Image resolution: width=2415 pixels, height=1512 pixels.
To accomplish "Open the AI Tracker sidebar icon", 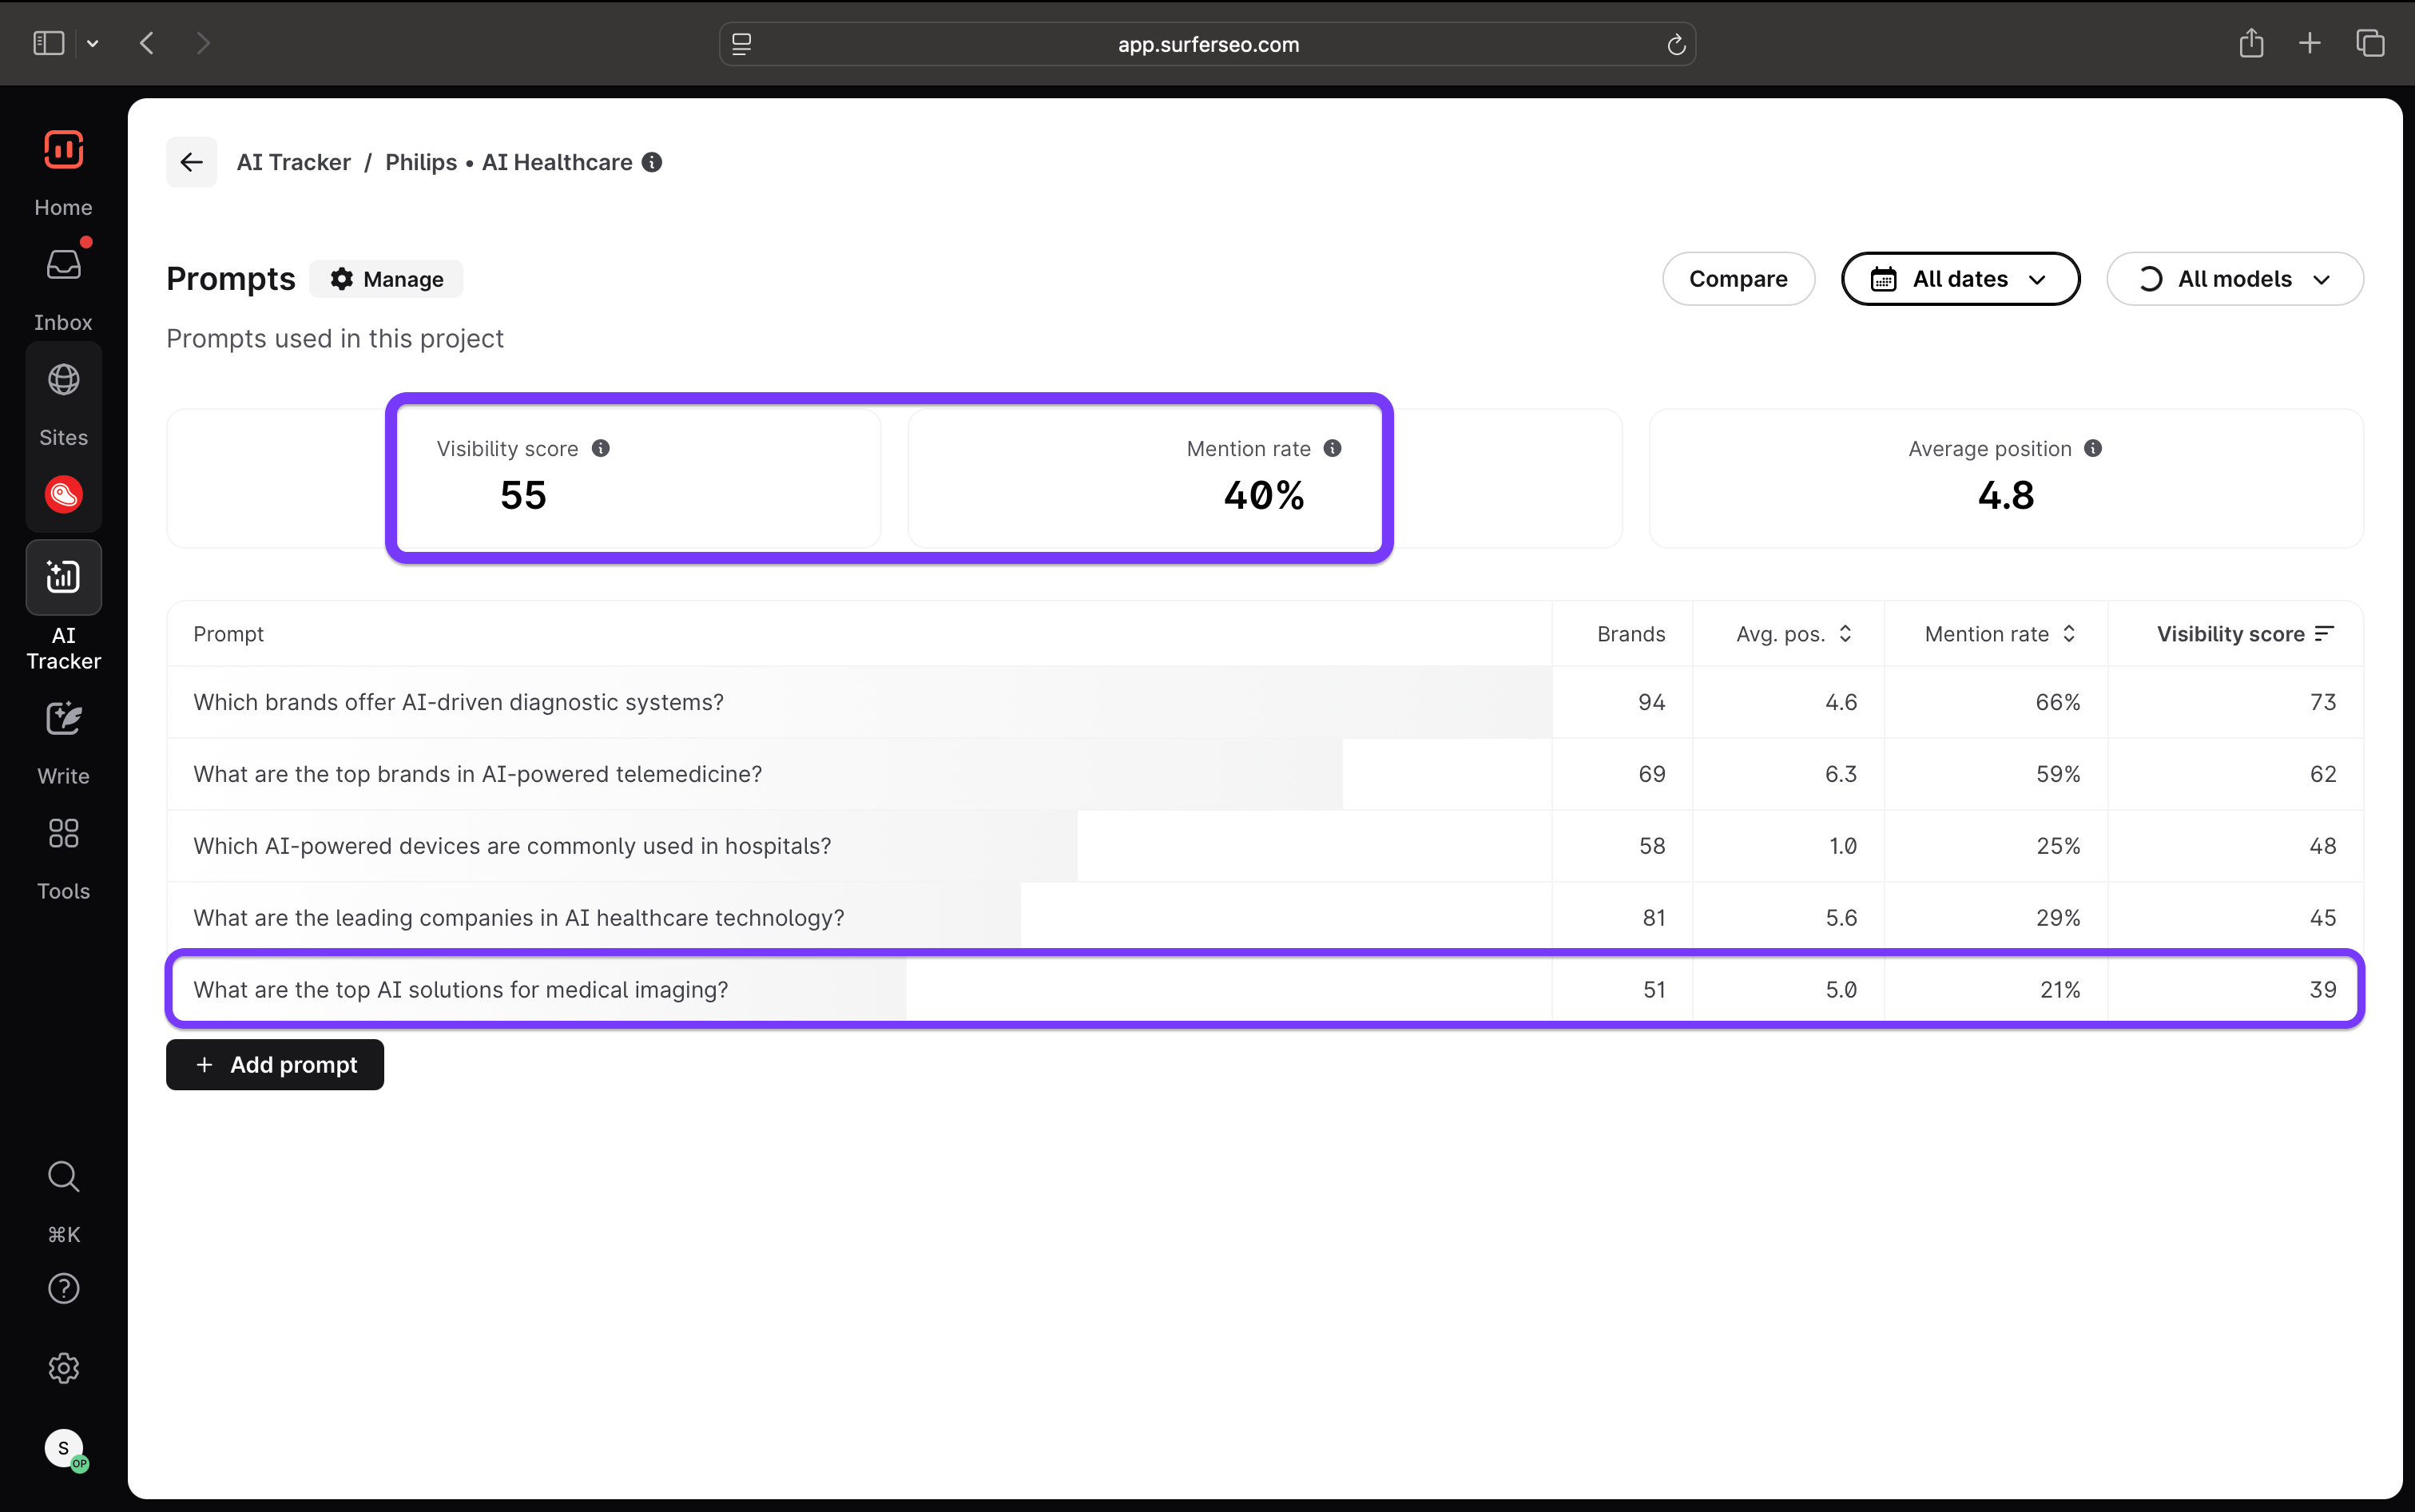I will (x=63, y=577).
